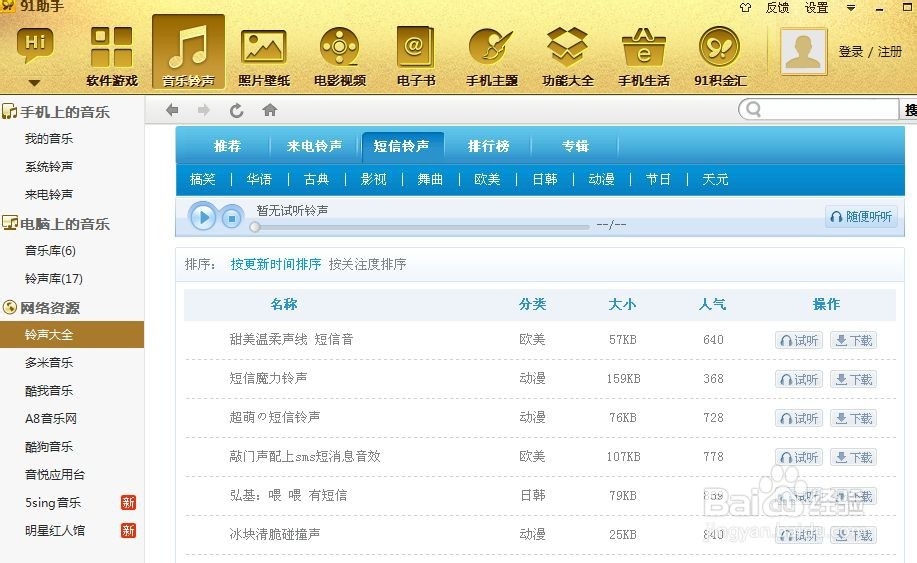The width and height of the screenshot is (917, 563).
Task: Filter by 动漫 category in blue bar
Action: point(601,179)
